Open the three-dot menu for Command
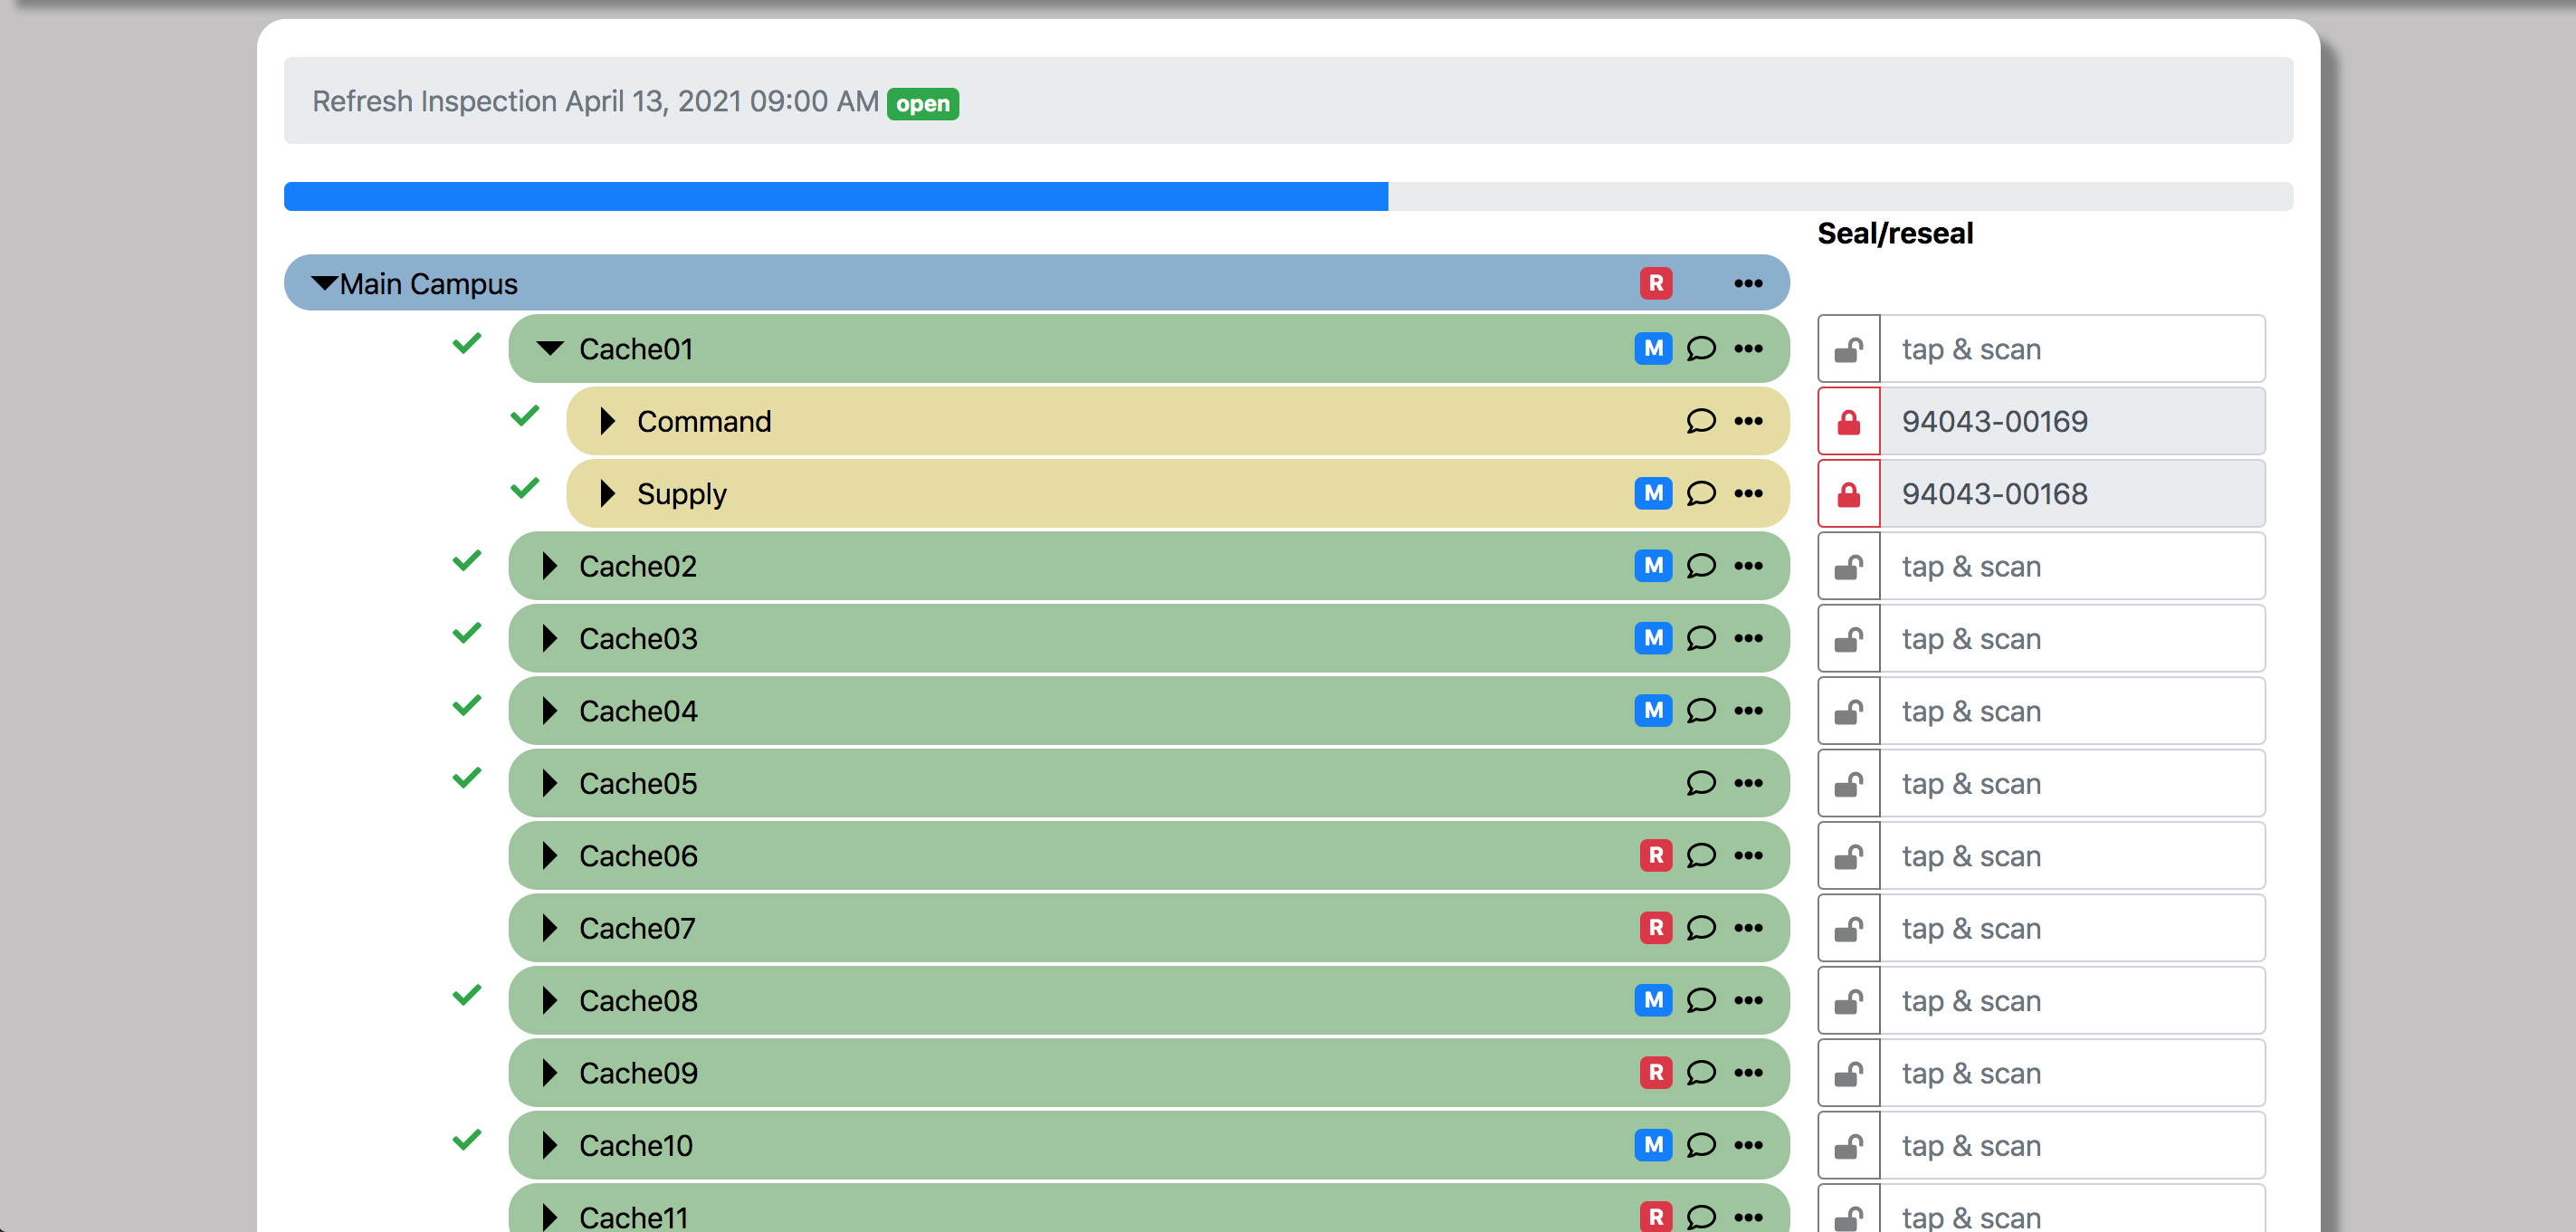This screenshot has height=1232, width=2576. tap(1748, 421)
